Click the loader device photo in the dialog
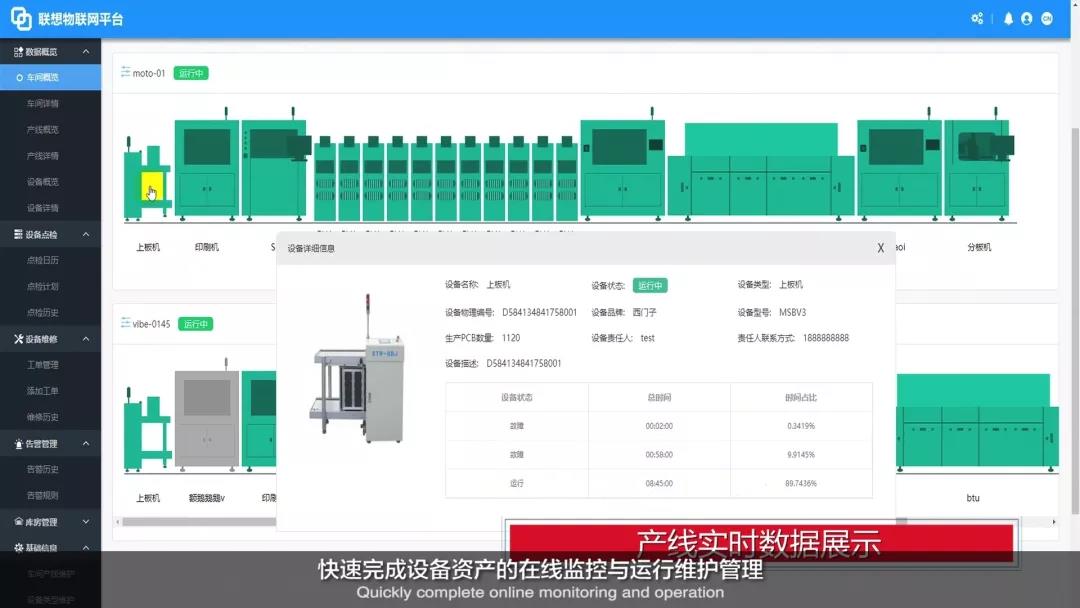The height and width of the screenshot is (608, 1080). pyautogui.click(x=357, y=368)
